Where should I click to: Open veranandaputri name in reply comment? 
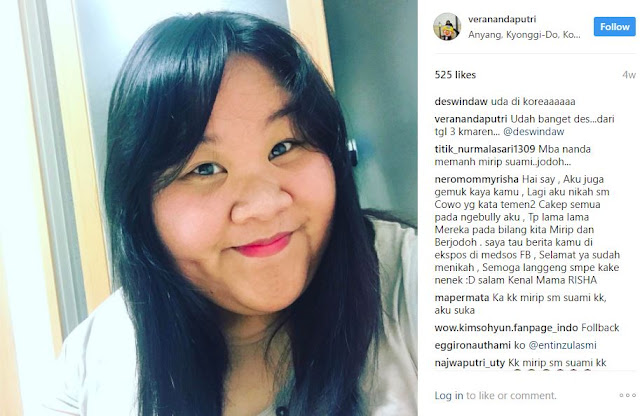coord(471,119)
